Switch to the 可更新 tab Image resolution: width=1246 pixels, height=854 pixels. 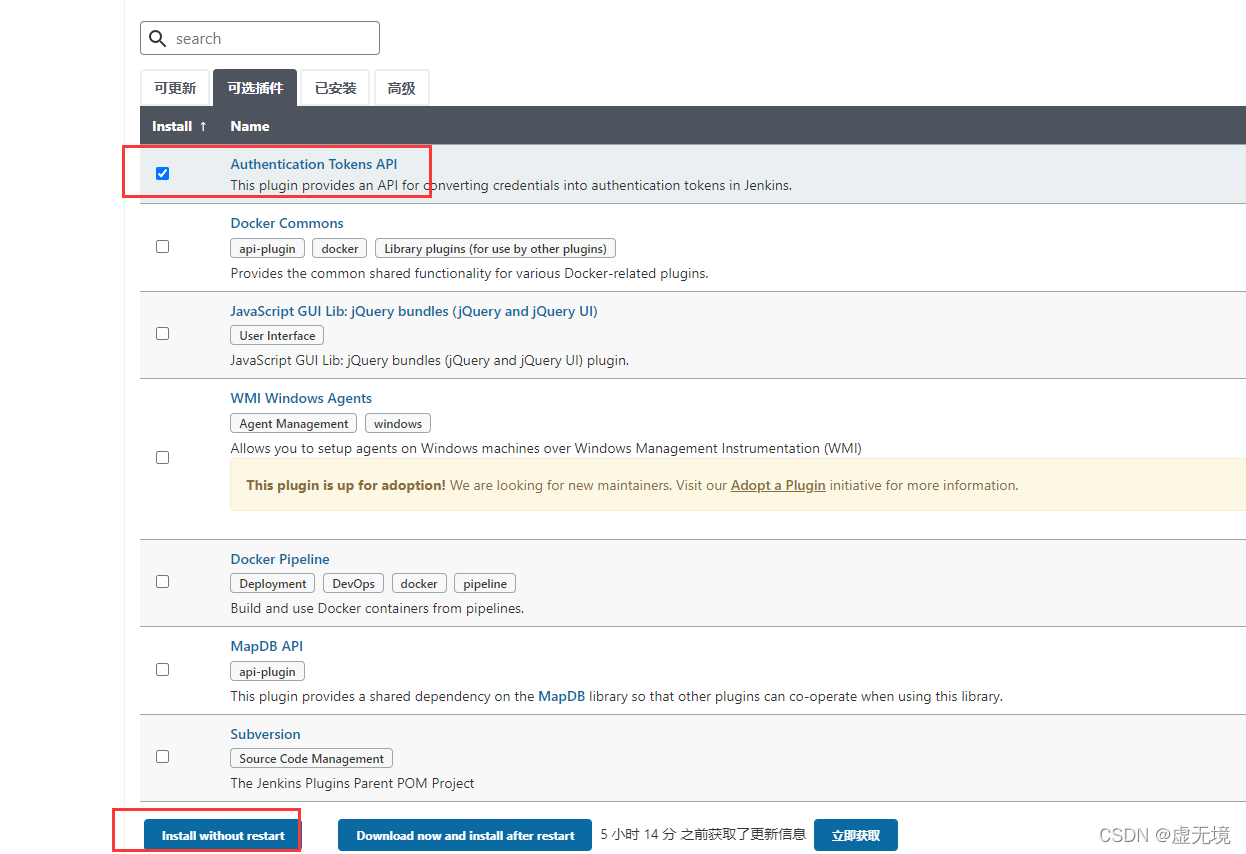tap(175, 88)
